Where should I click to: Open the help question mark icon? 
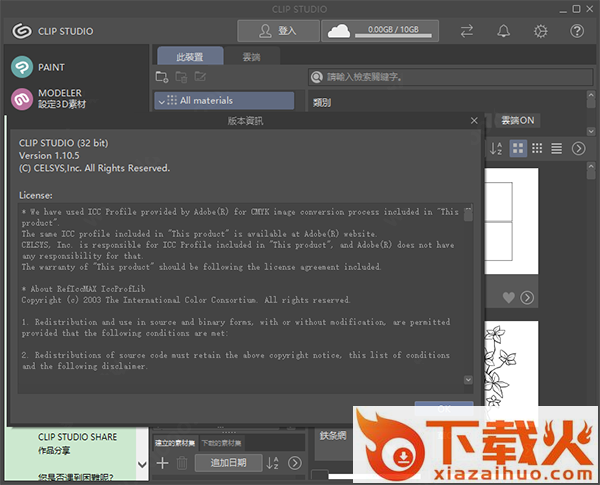[x=577, y=31]
